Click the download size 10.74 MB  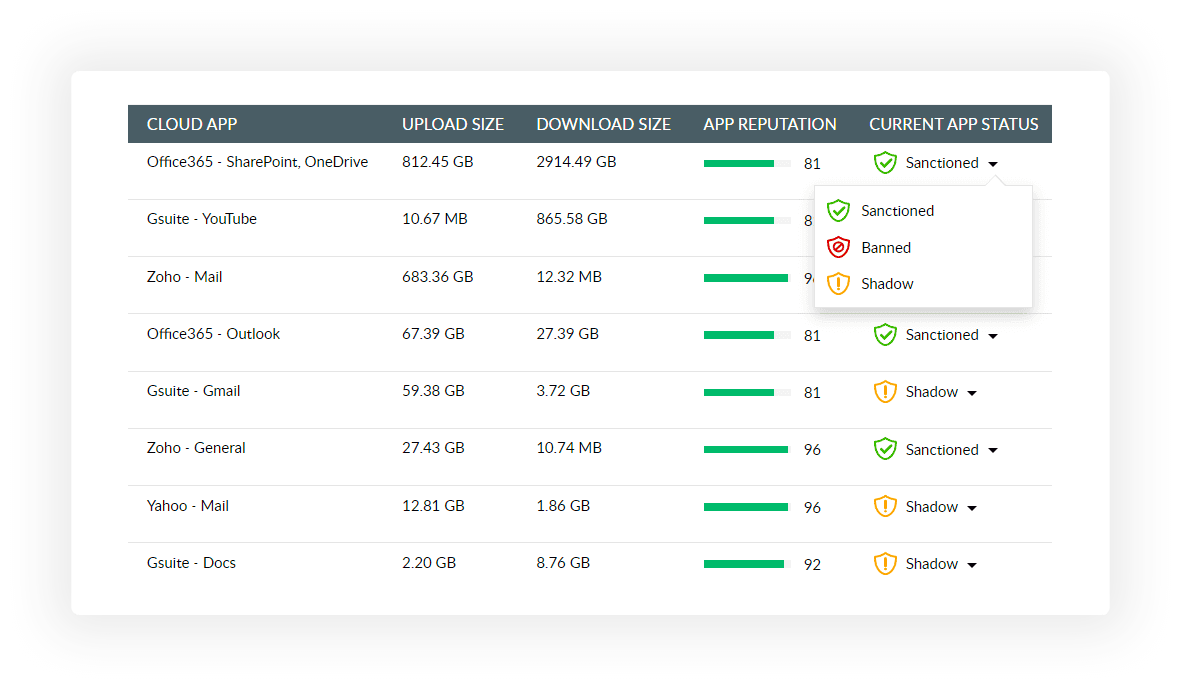coord(568,448)
